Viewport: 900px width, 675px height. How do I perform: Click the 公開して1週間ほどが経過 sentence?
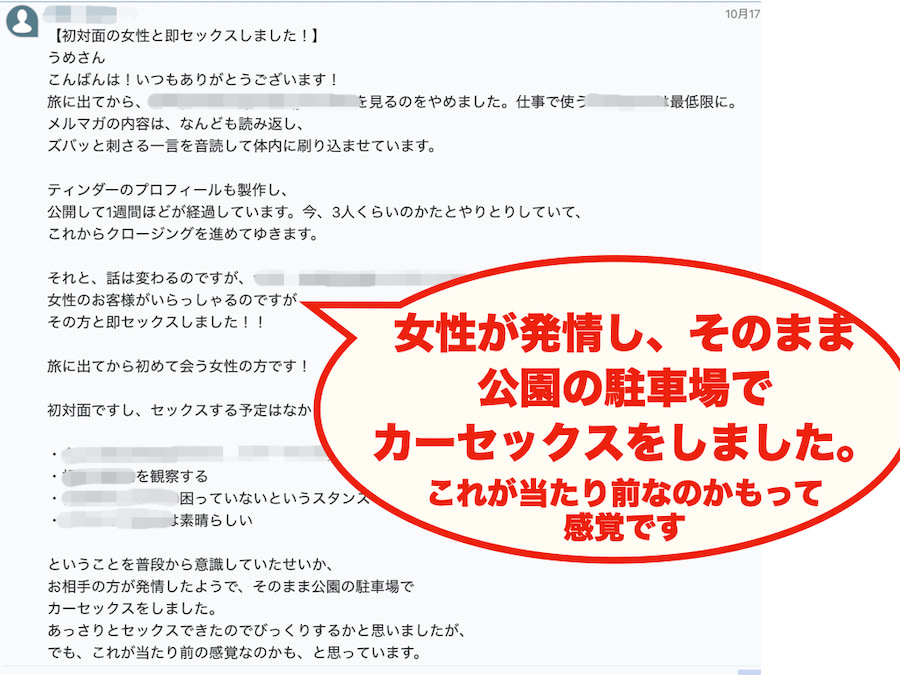point(315,212)
